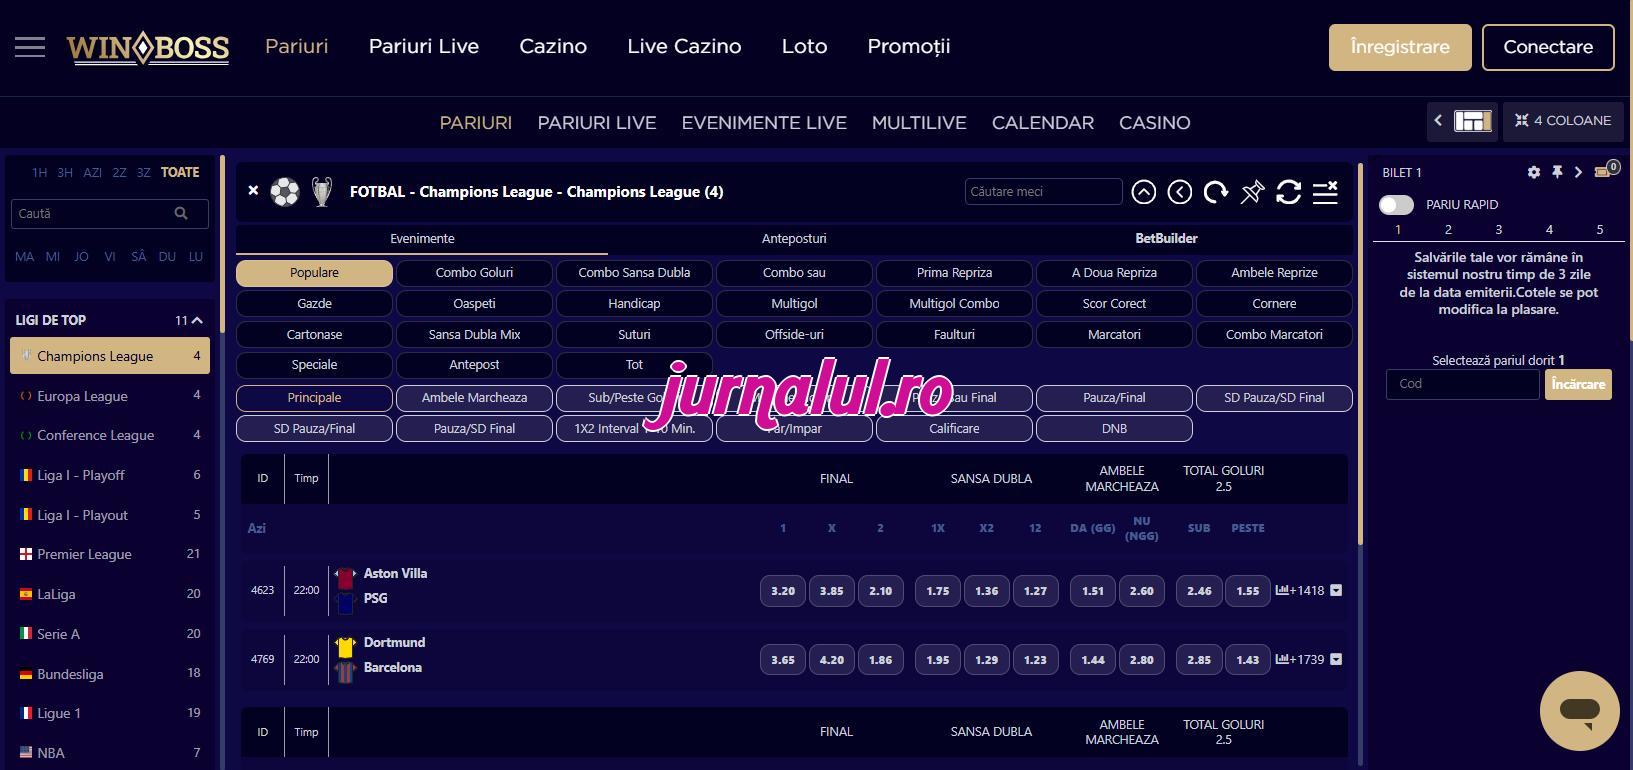1633x770 pixels.
Task: Open the CALENDAR sub-menu item
Action: (x=1043, y=123)
